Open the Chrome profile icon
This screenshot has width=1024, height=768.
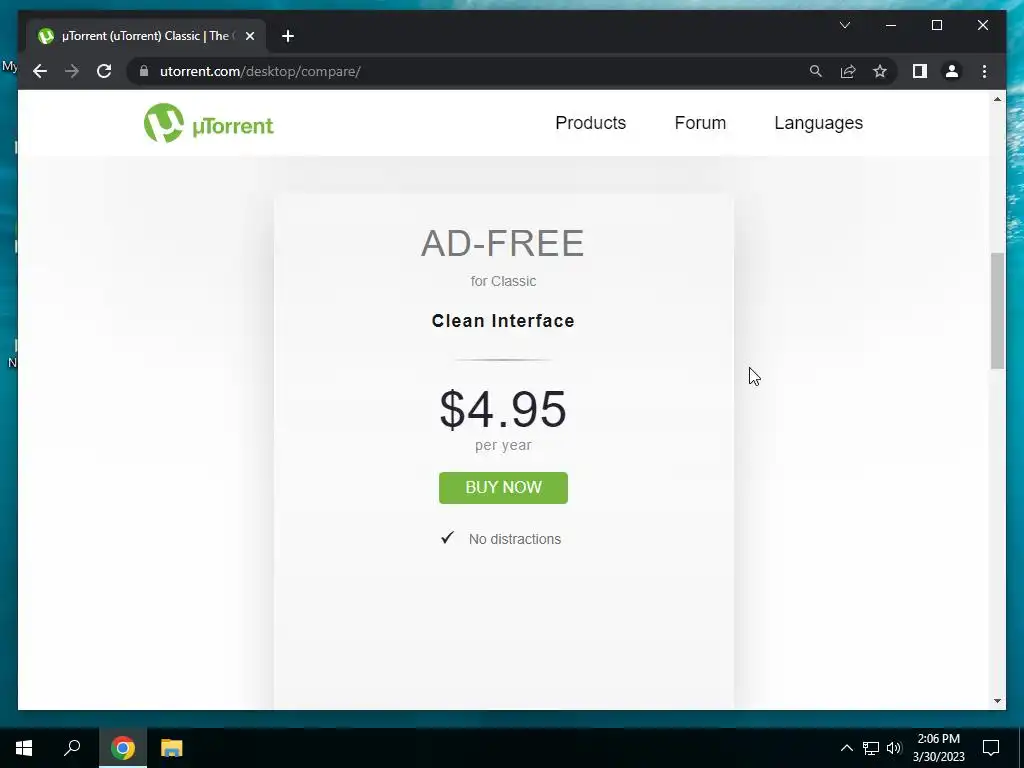pos(952,71)
